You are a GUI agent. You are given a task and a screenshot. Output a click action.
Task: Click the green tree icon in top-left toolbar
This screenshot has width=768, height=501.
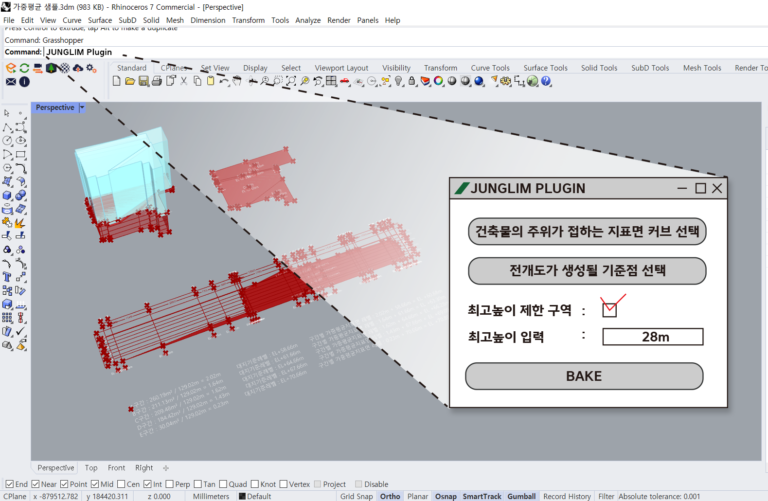[51, 68]
